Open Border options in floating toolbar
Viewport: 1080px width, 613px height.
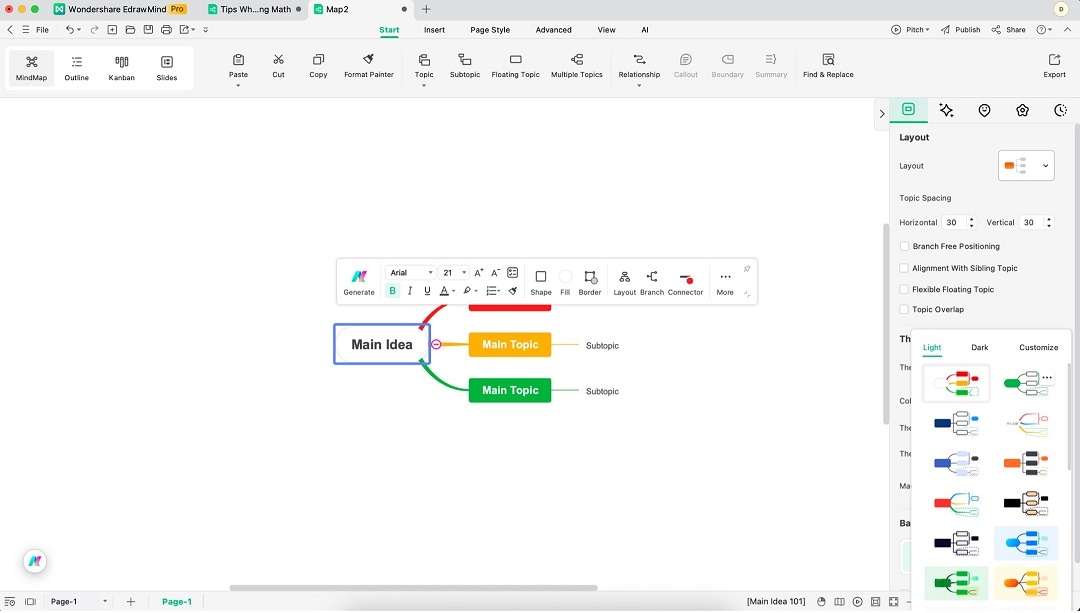pos(590,282)
